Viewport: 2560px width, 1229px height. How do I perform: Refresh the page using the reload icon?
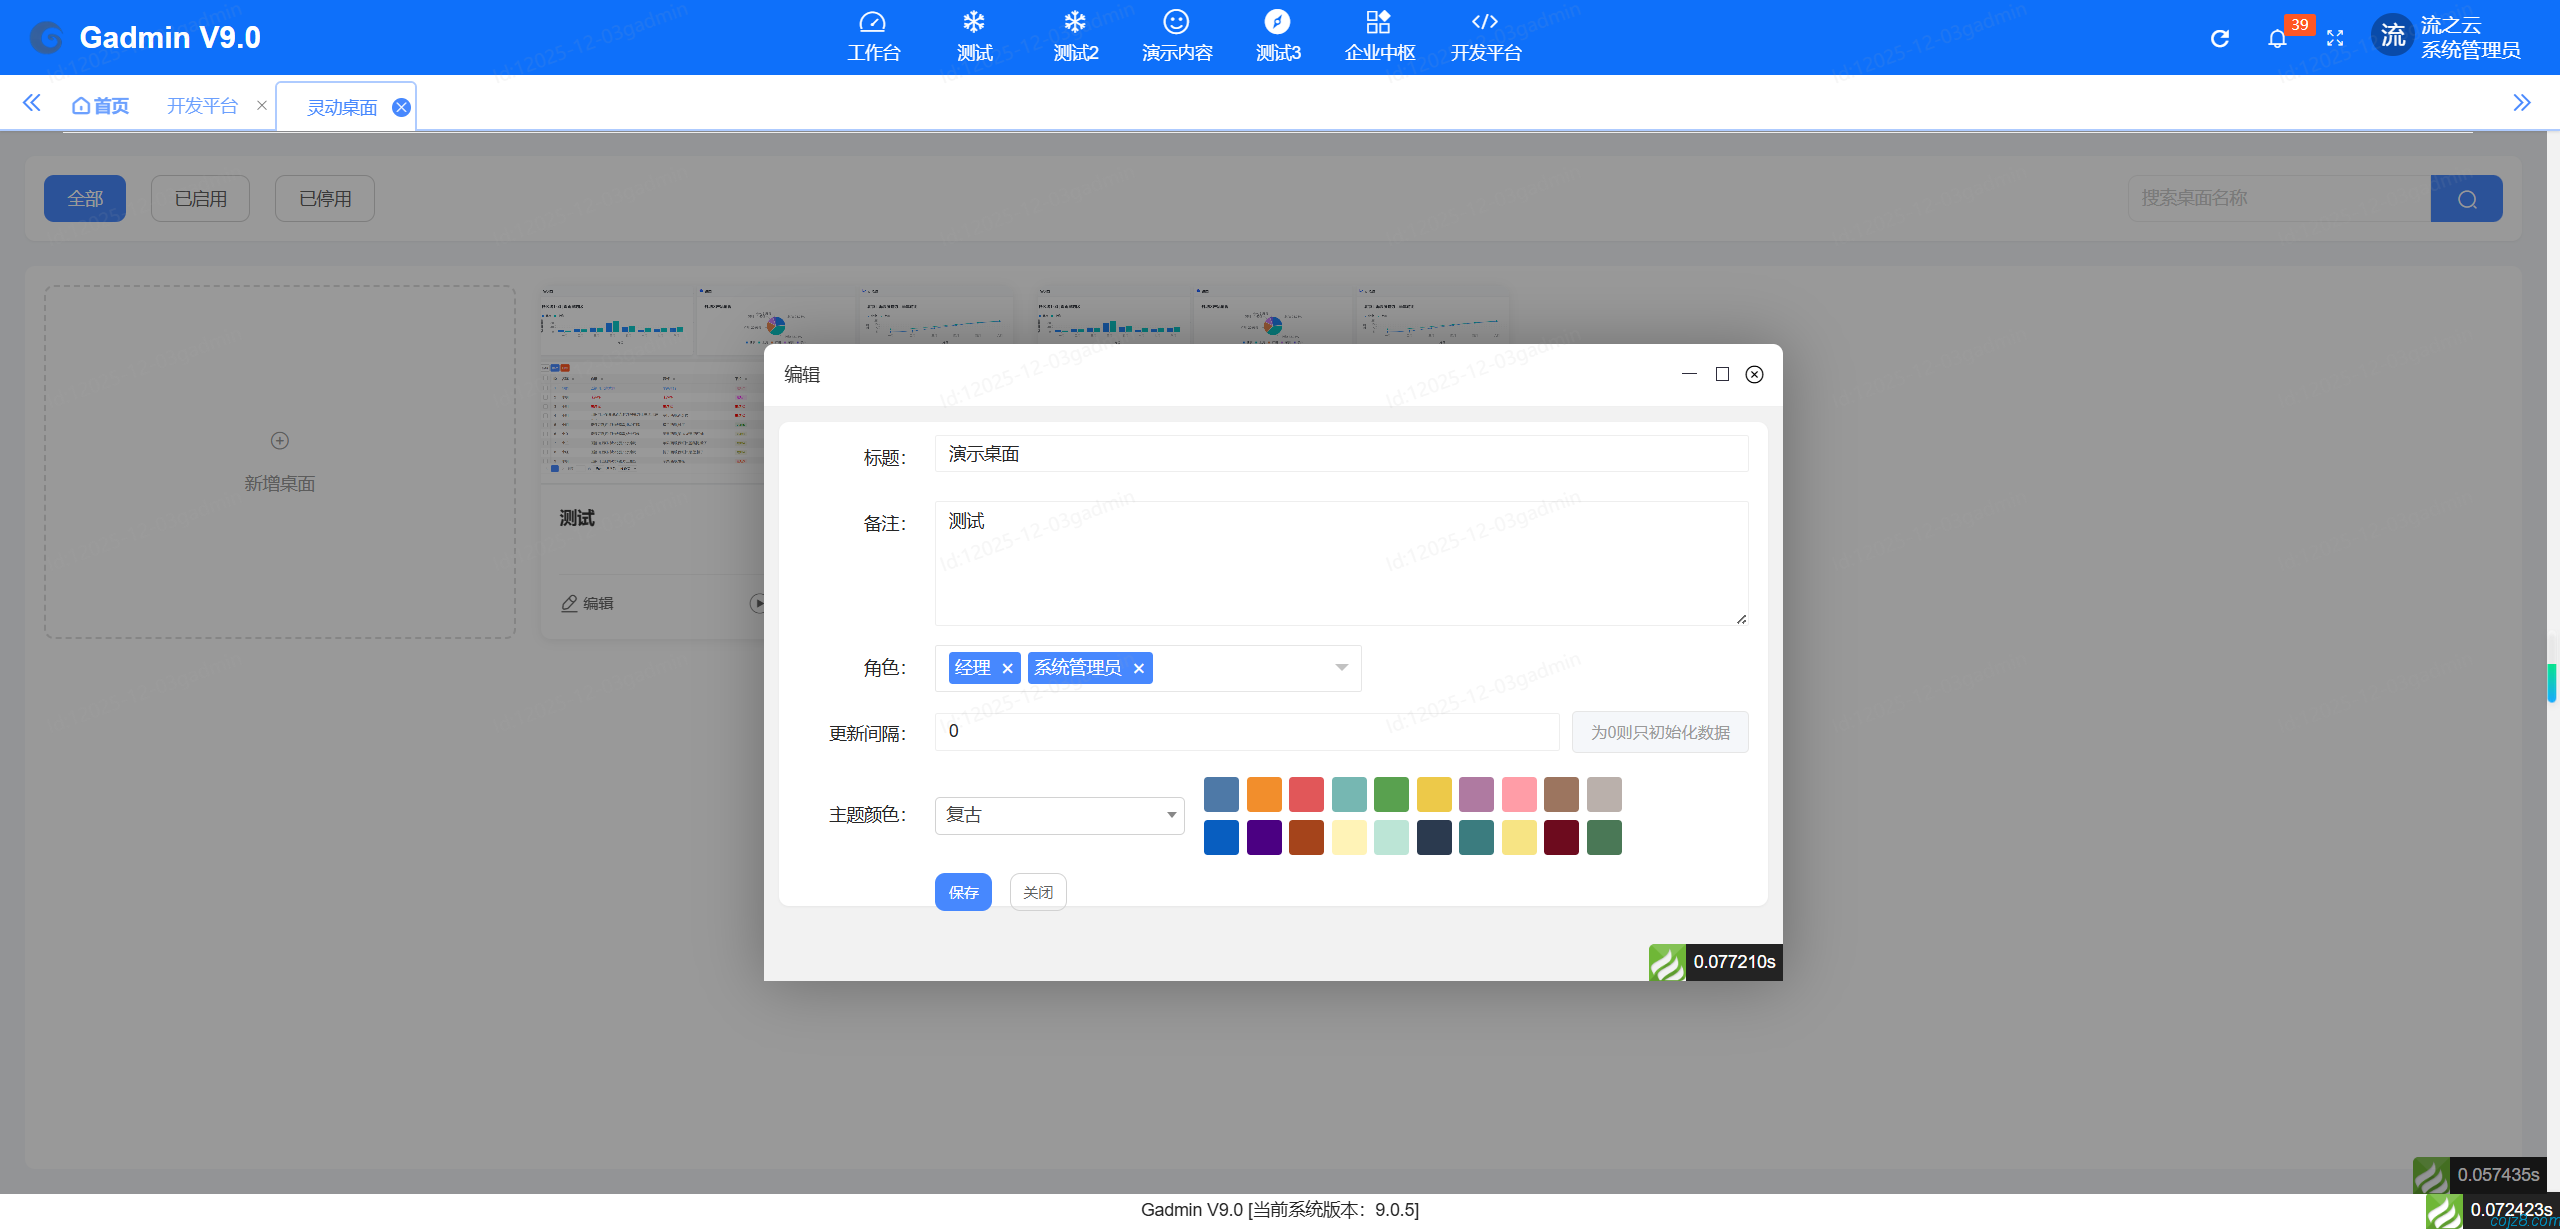(2219, 38)
